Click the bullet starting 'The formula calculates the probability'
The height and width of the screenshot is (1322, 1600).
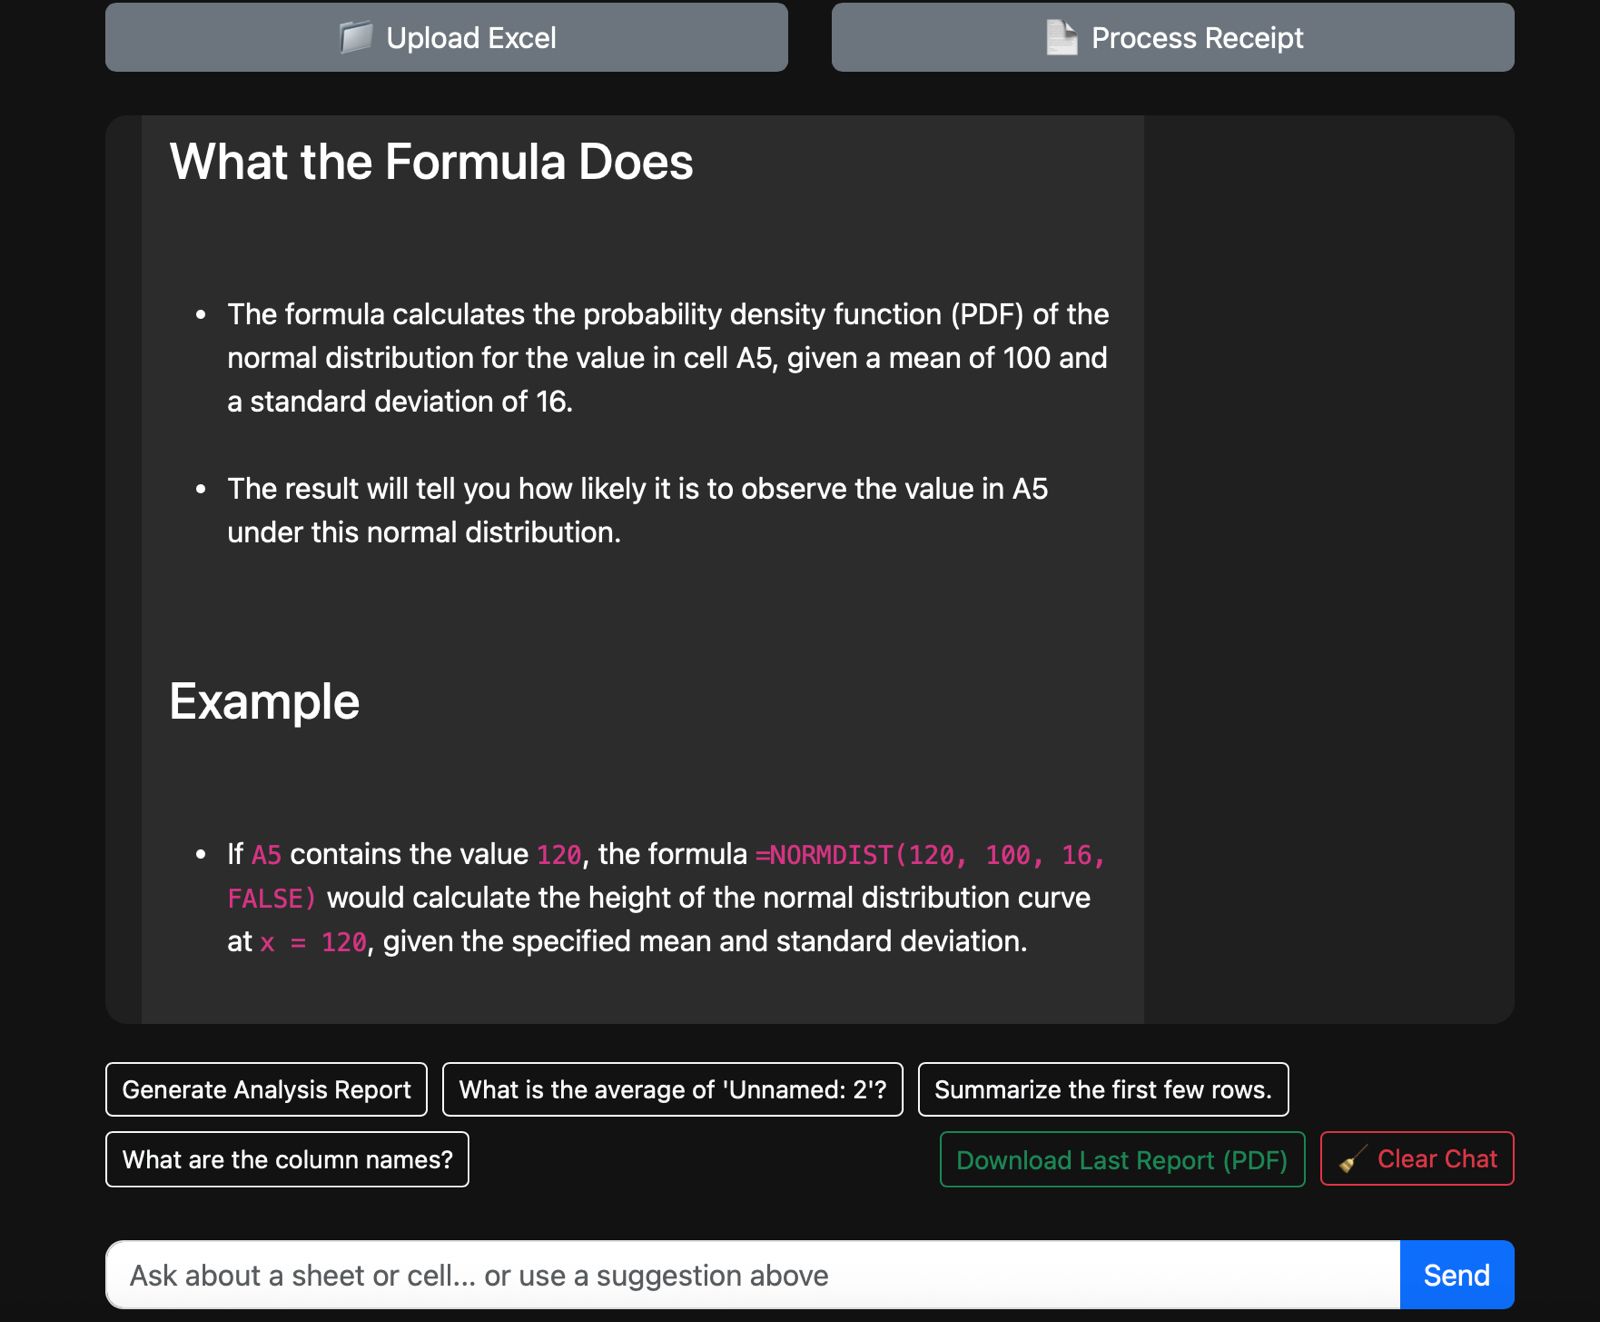tap(668, 357)
